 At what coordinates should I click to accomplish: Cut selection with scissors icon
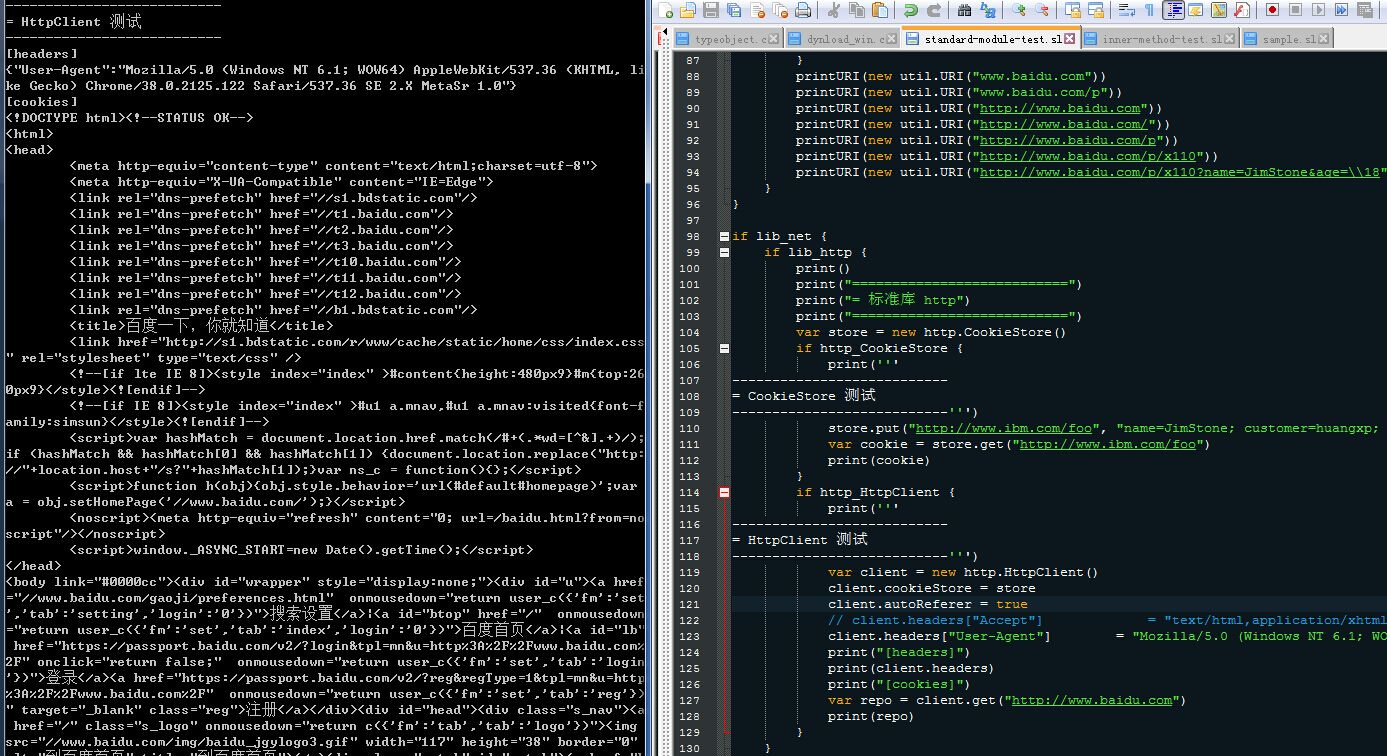pos(834,10)
